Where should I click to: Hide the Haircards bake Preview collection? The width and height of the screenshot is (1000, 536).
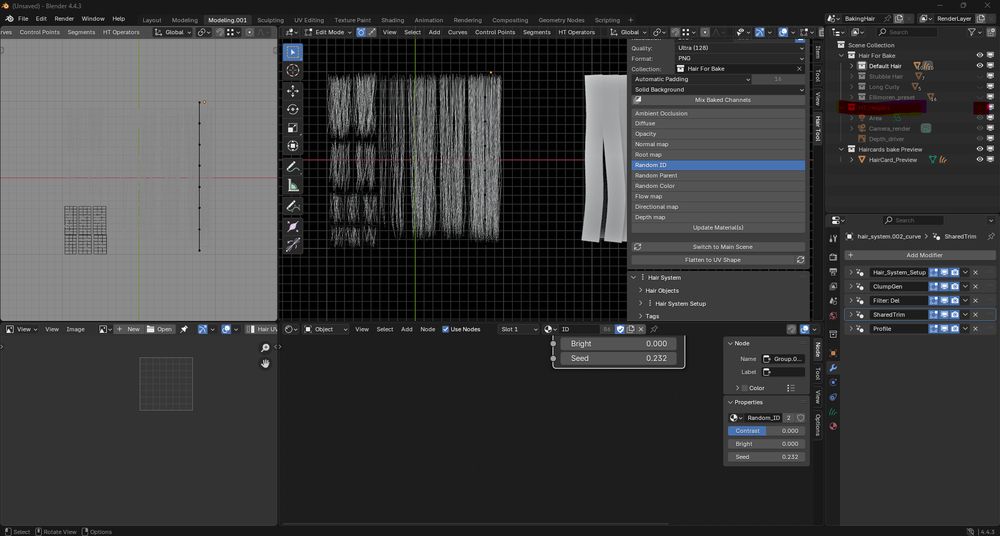pos(980,149)
